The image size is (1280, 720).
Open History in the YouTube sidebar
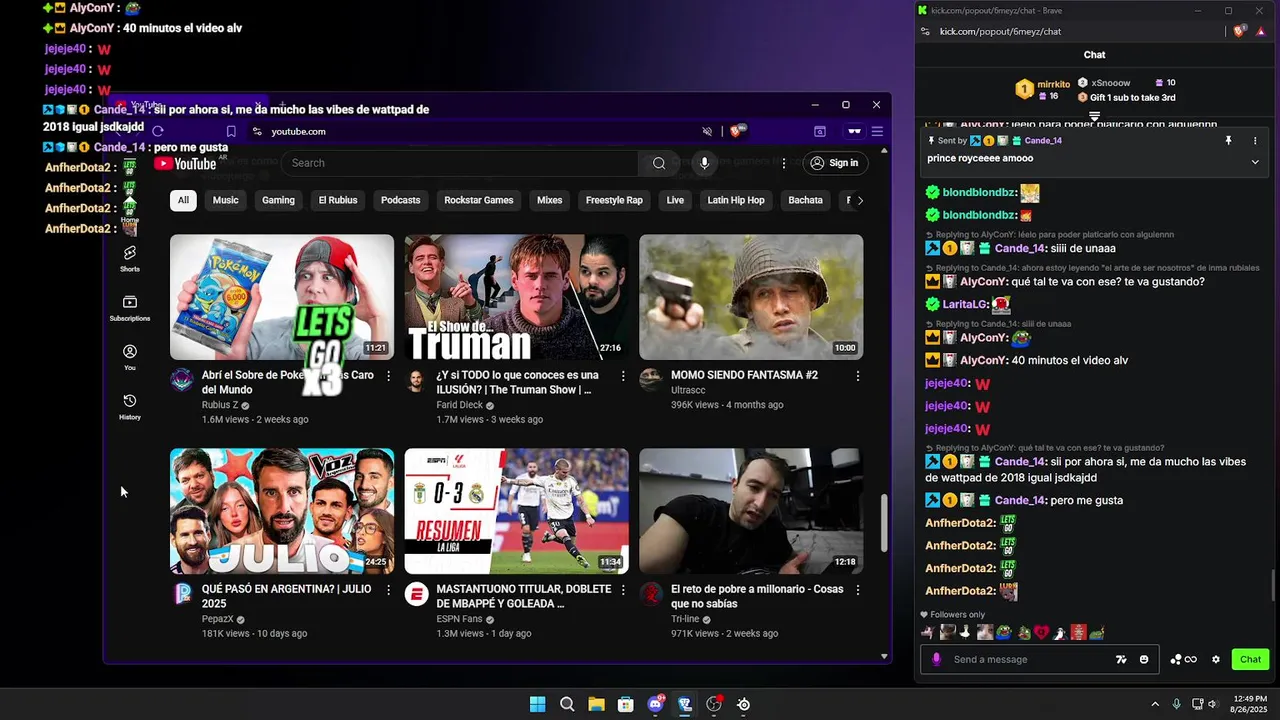[130, 406]
